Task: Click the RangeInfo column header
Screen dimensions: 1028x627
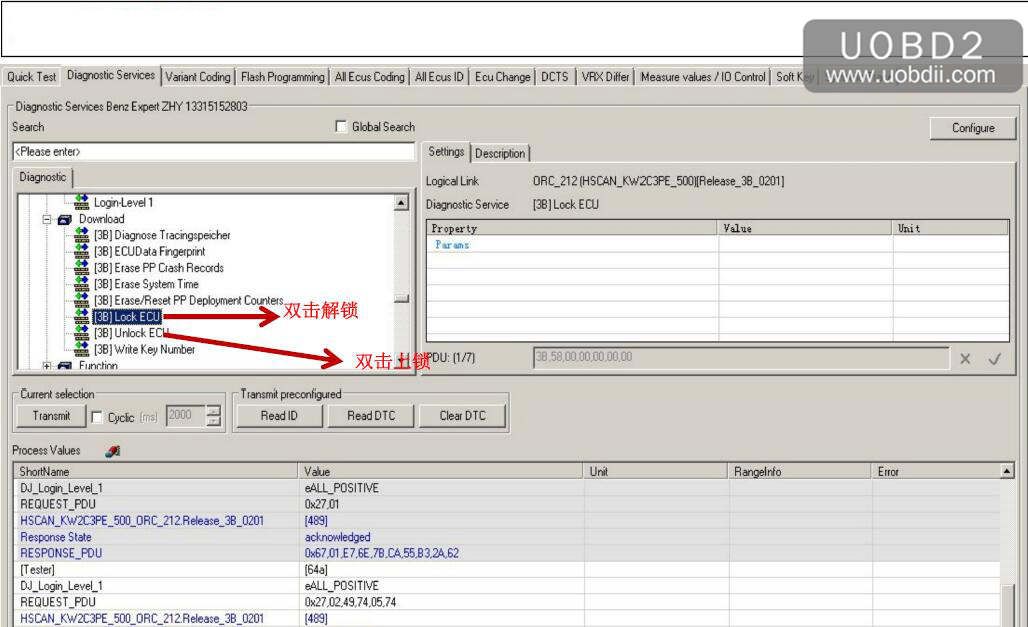Action: tap(799, 472)
